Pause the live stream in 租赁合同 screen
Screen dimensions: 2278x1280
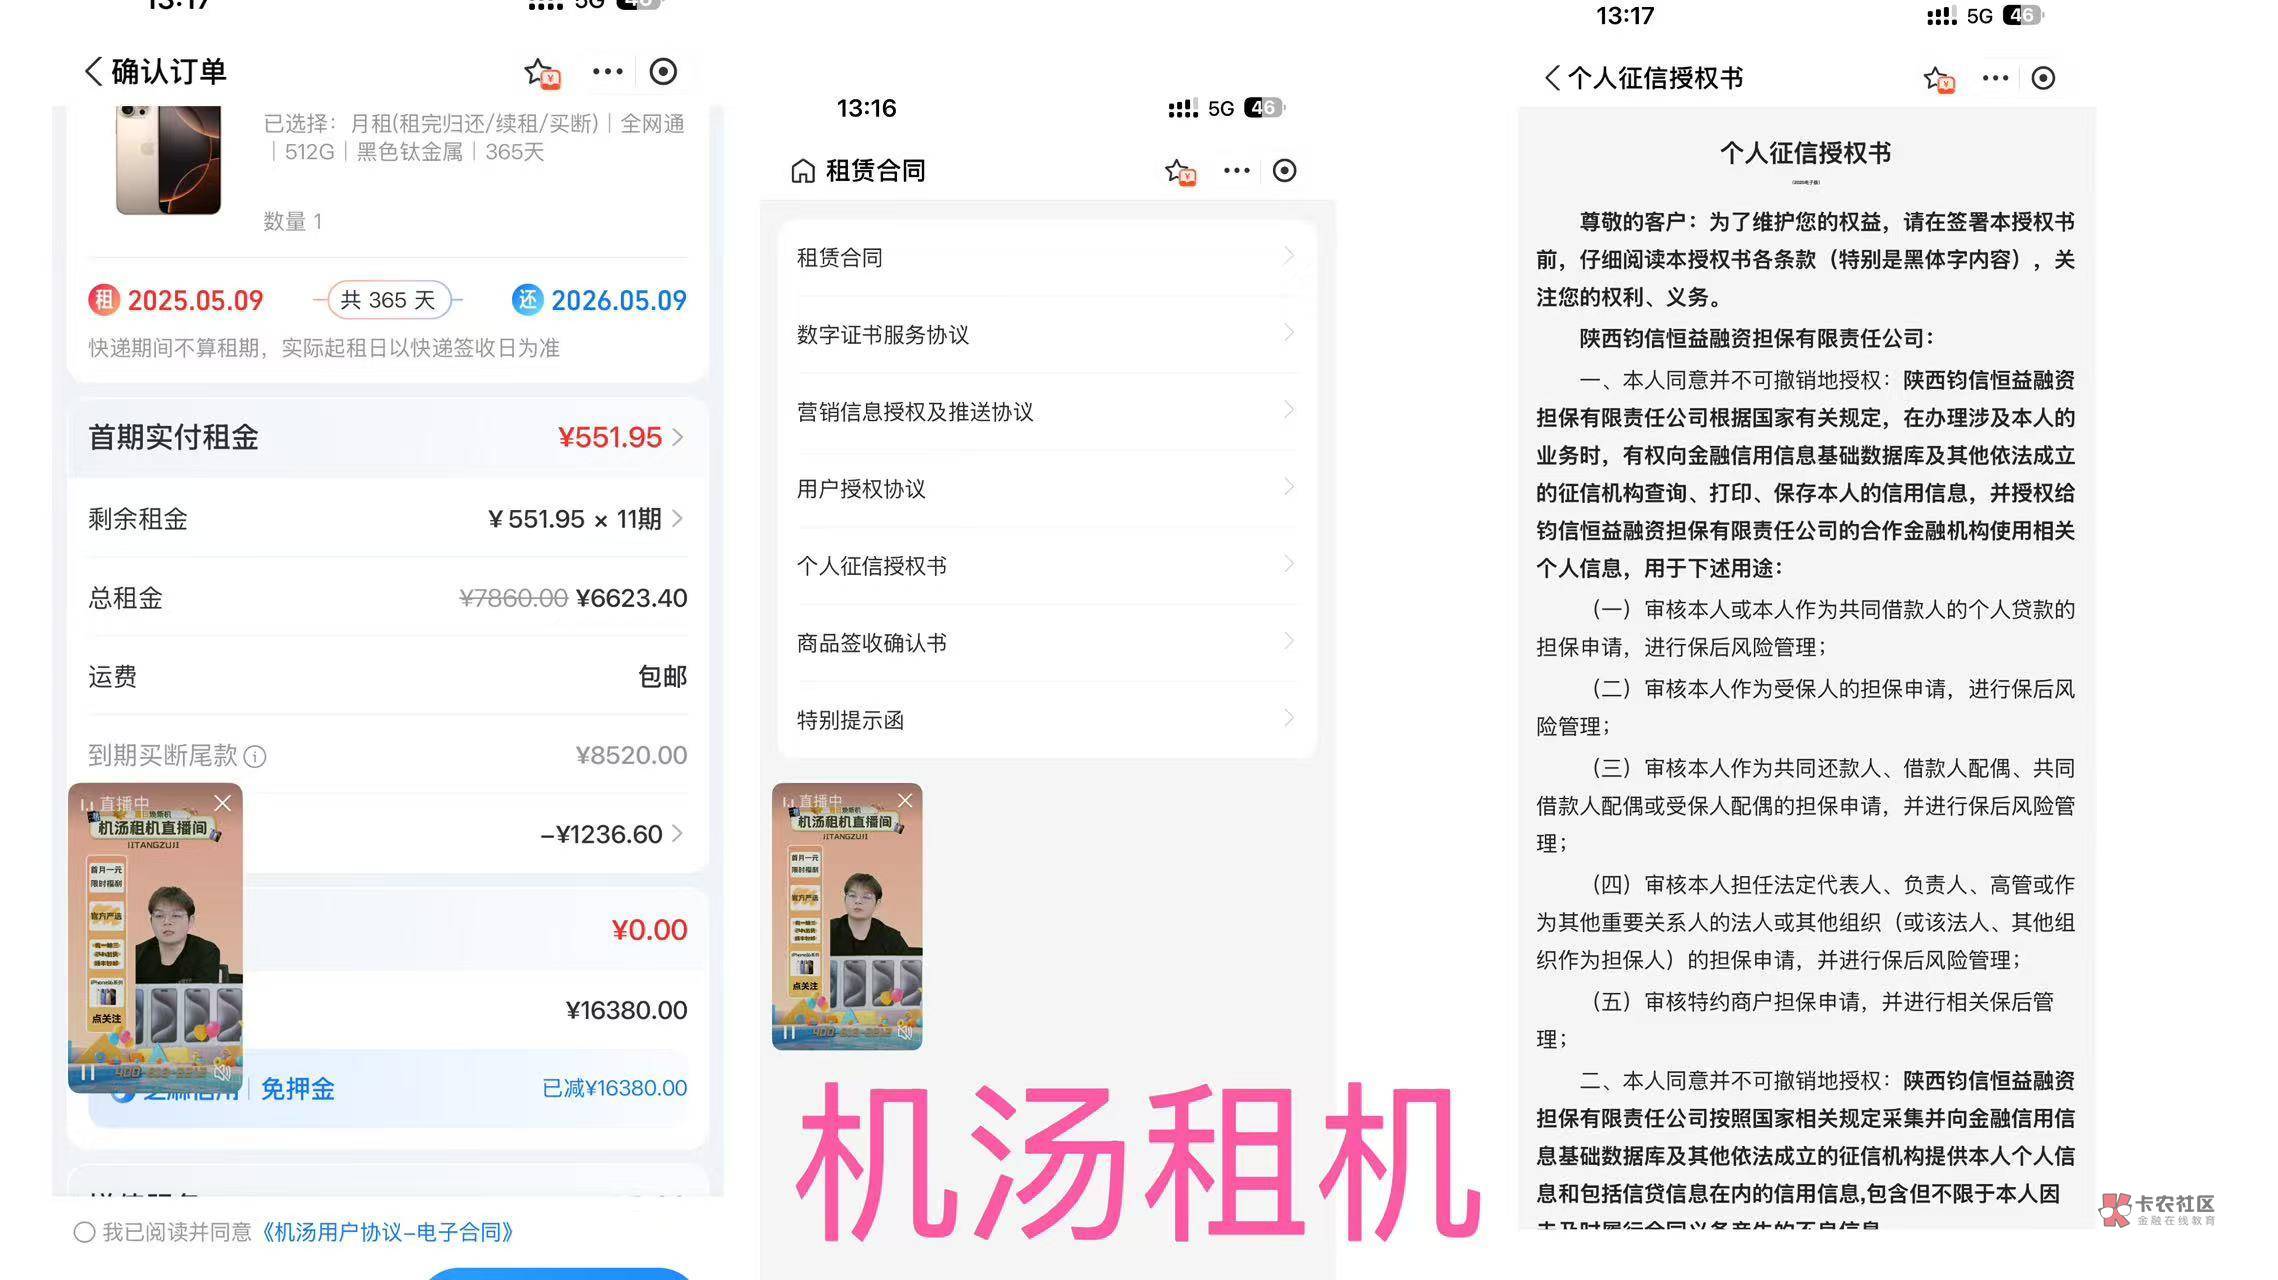click(789, 1032)
